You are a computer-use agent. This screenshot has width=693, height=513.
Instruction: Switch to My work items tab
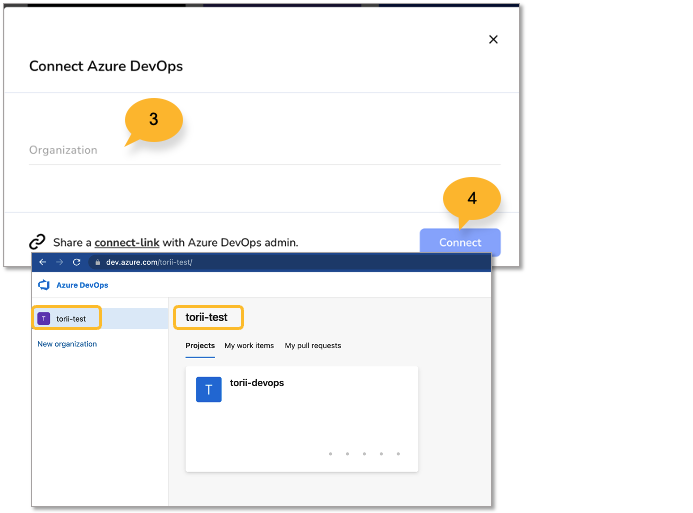(249, 346)
